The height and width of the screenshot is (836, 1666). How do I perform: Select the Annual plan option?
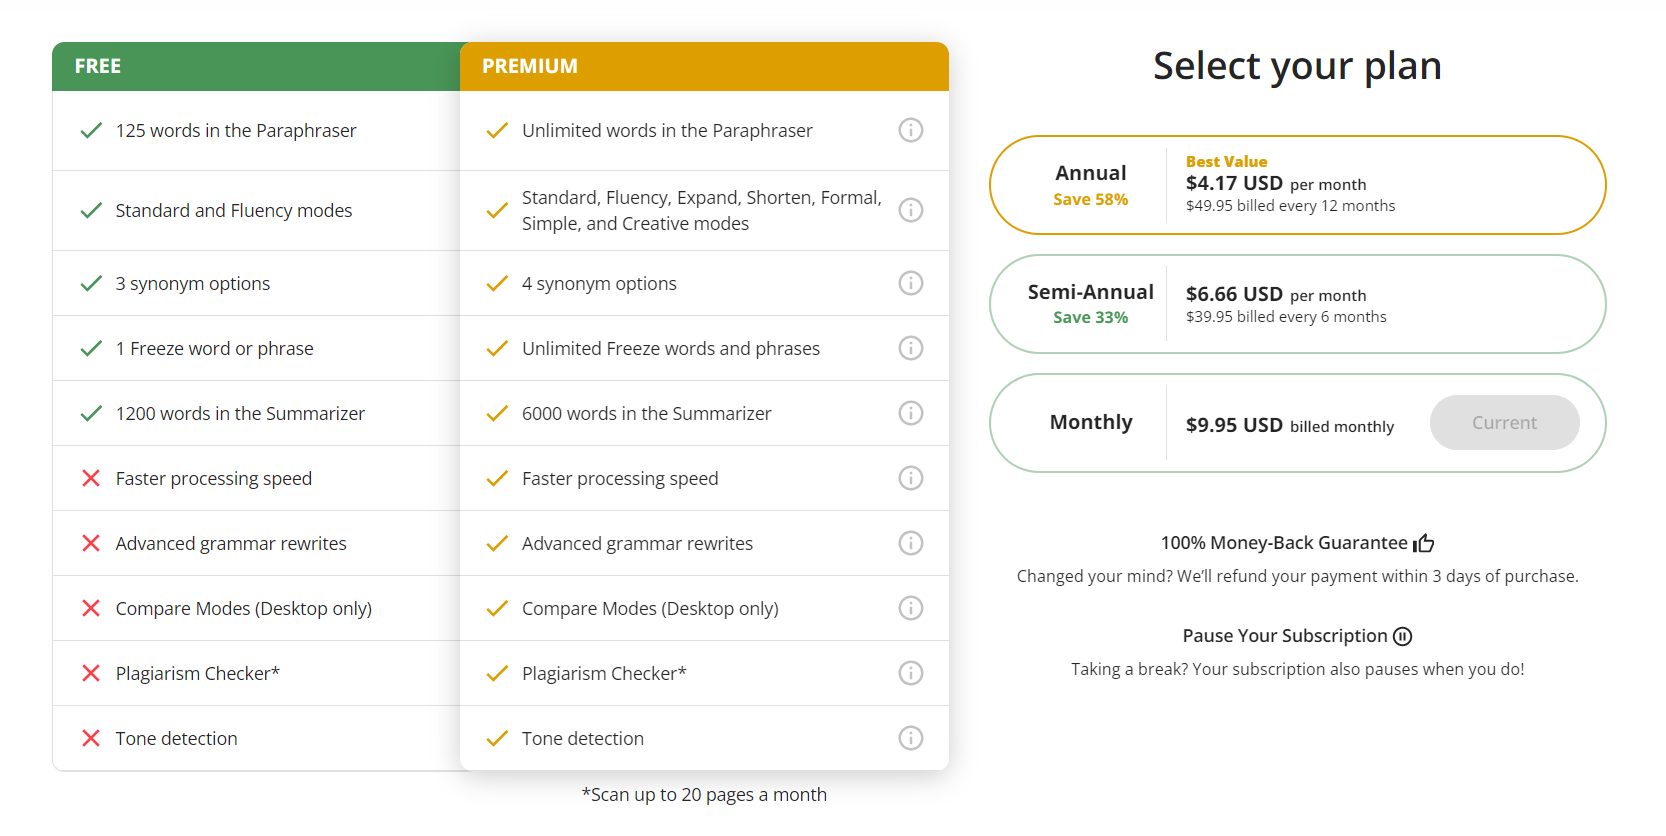click(x=1297, y=185)
